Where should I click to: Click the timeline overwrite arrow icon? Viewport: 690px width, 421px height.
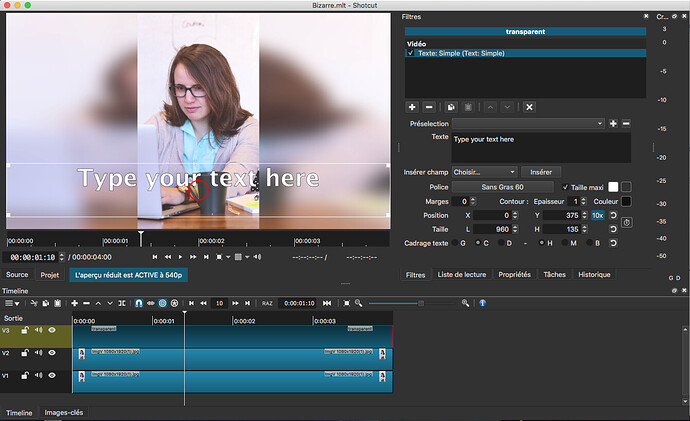pos(110,303)
